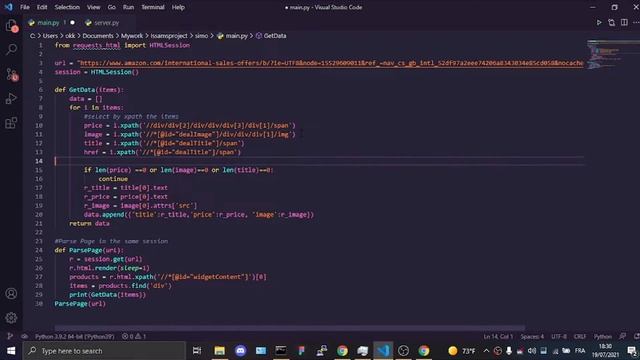
Task: Change UTF-8 encoding in status bar
Action: point(559,336)
